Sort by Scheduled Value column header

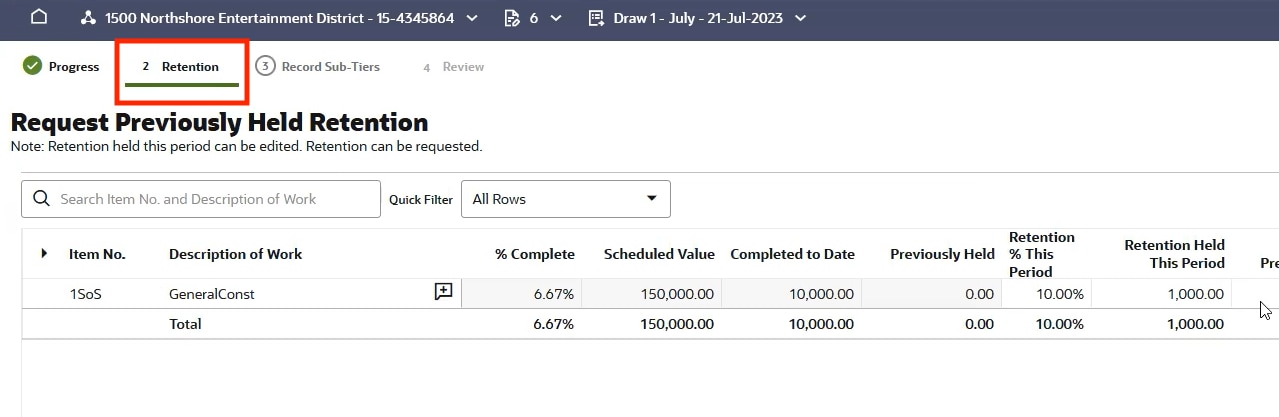point(659,254)
